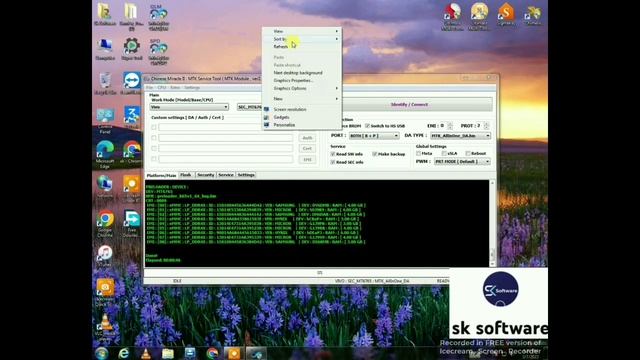
Task: Enable the Reboot checkbox
Action: [x=468, y=153]
